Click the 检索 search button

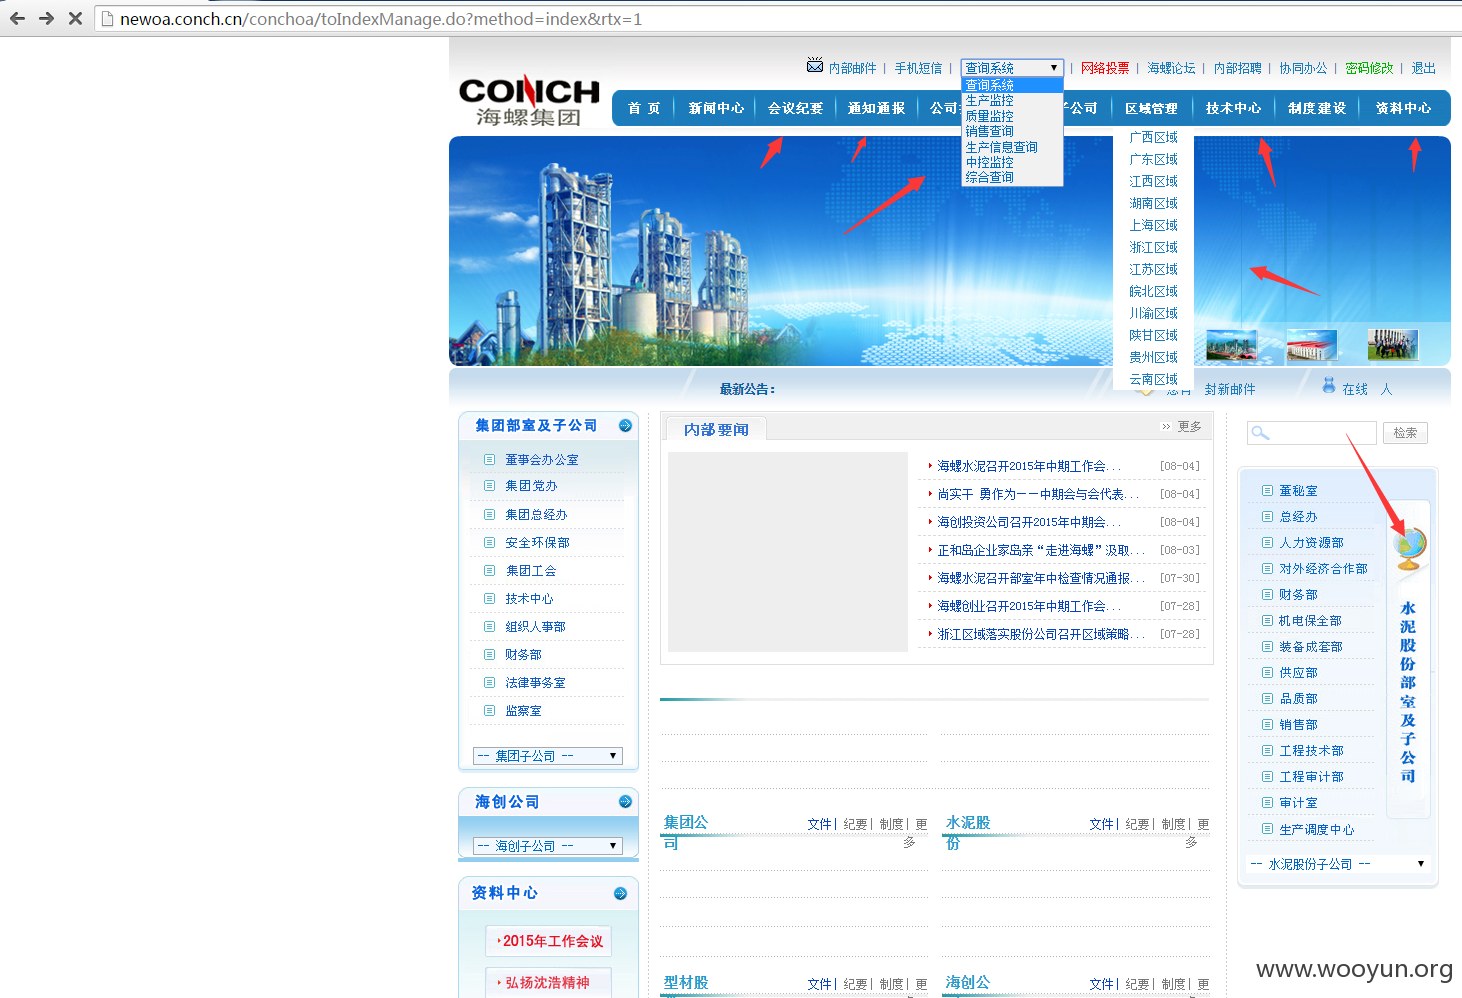click(1405, 433)
